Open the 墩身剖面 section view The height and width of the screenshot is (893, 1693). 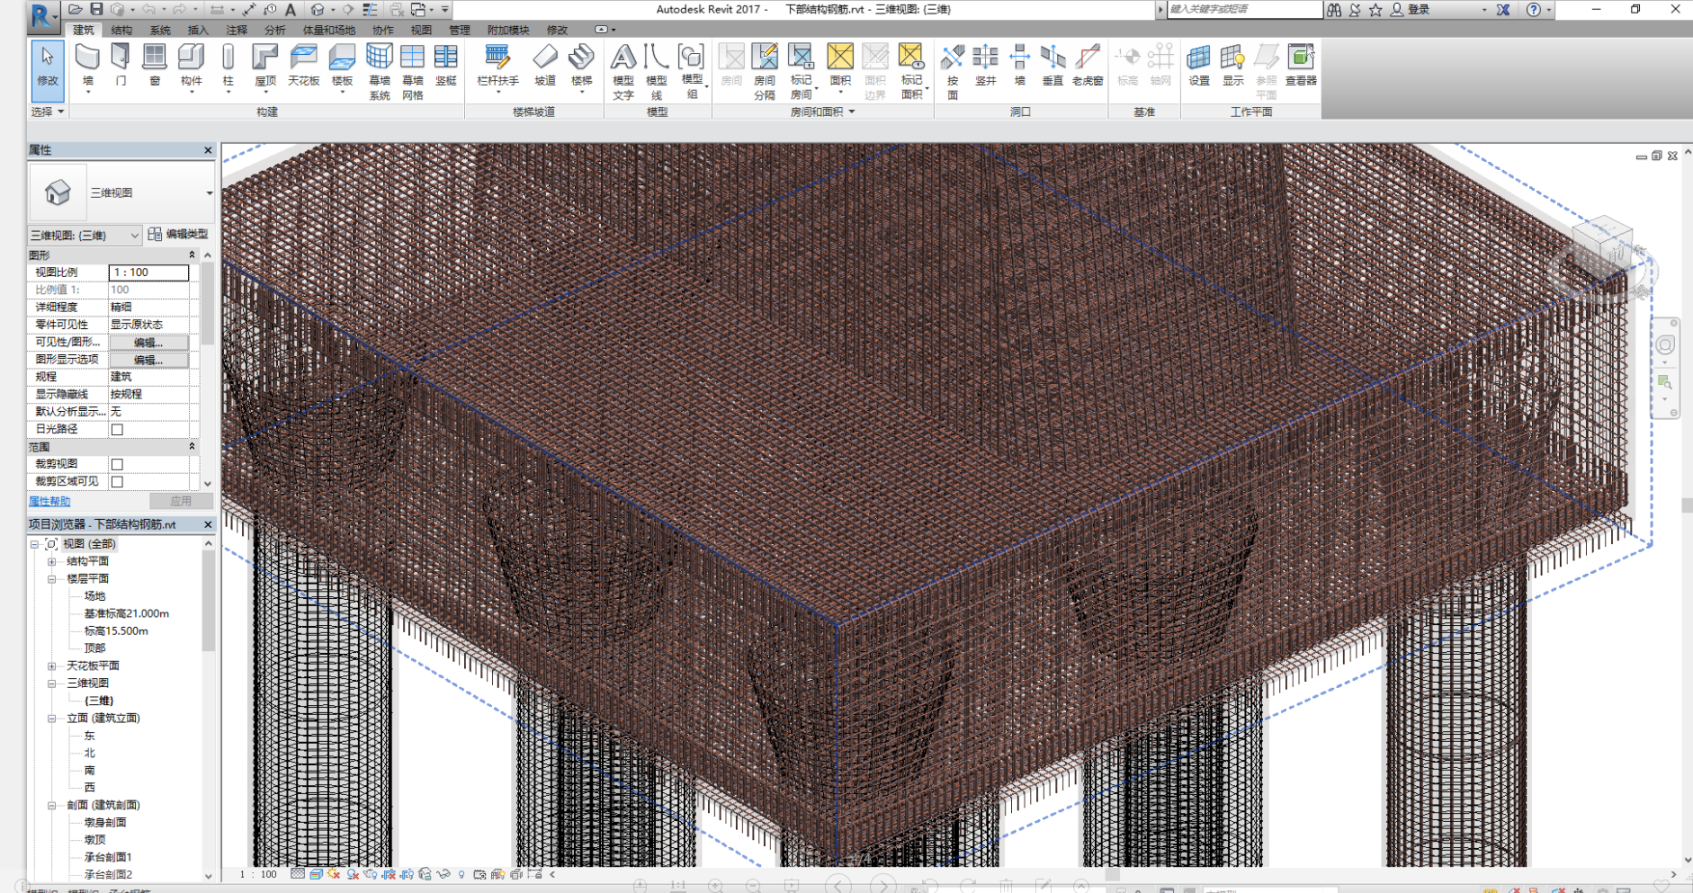[105, 822]
